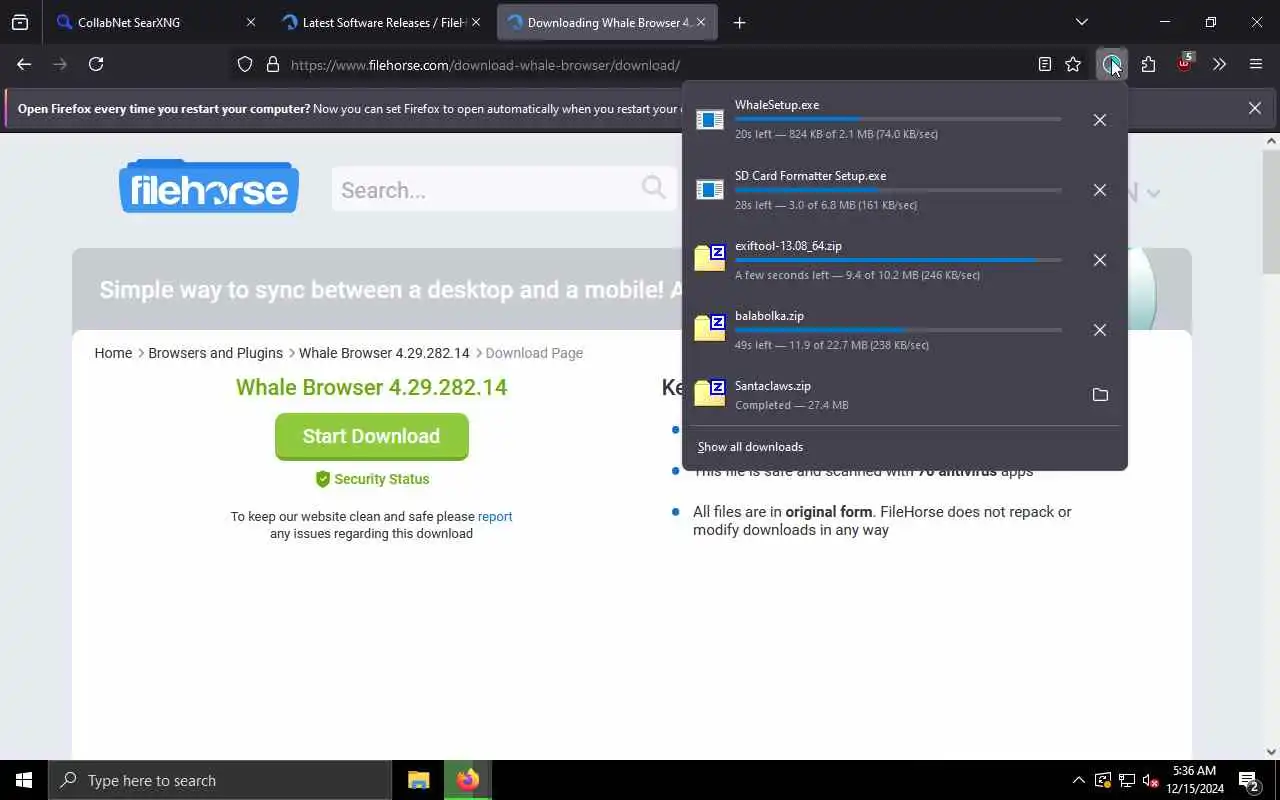
Task: Click the balabolka.zip progress bar
Action: point(898,330)
